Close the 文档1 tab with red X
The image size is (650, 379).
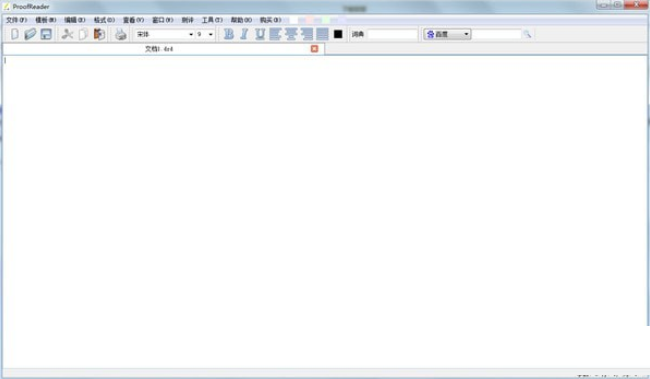(x=315, y=49)
